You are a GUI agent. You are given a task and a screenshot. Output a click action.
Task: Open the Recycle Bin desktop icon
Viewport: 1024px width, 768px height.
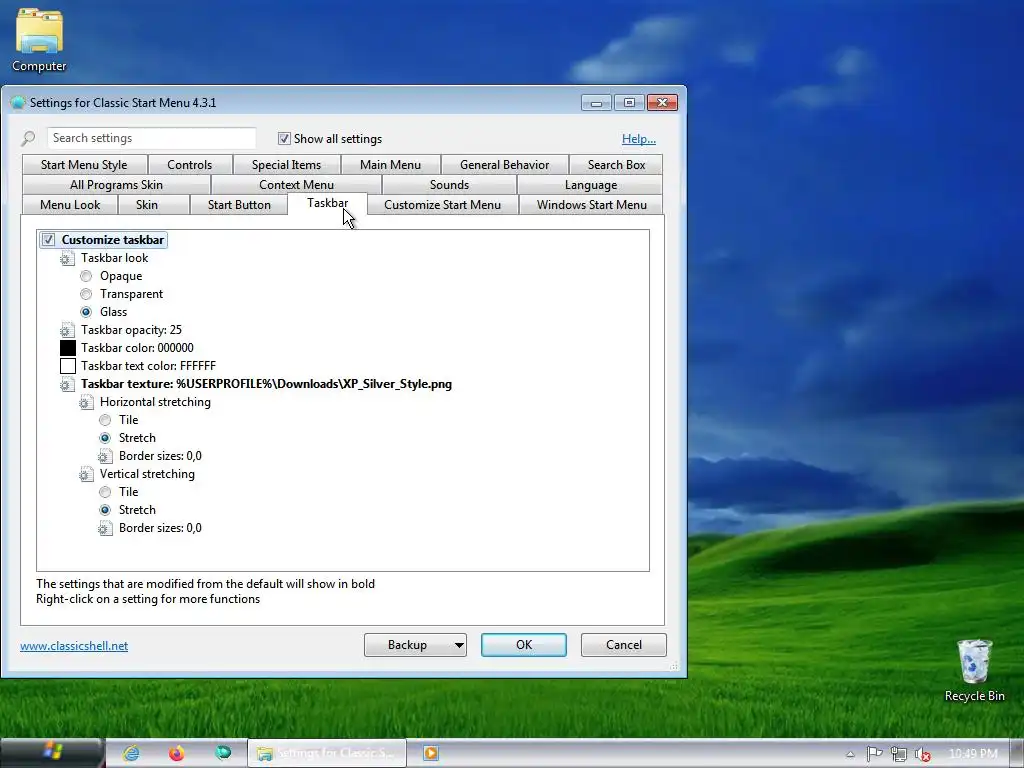(x=974, y=671)
